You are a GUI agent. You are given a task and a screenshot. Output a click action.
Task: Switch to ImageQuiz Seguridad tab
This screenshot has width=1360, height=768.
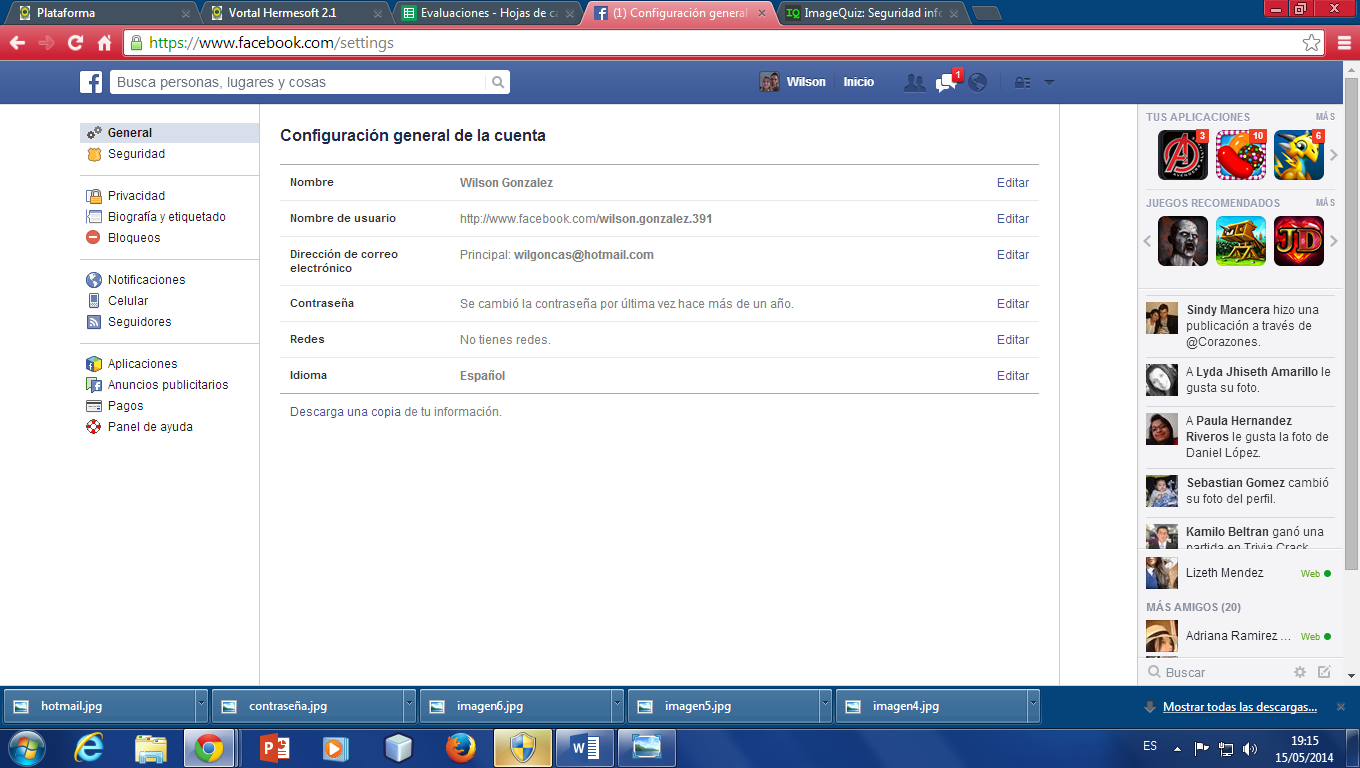[871, 13]
